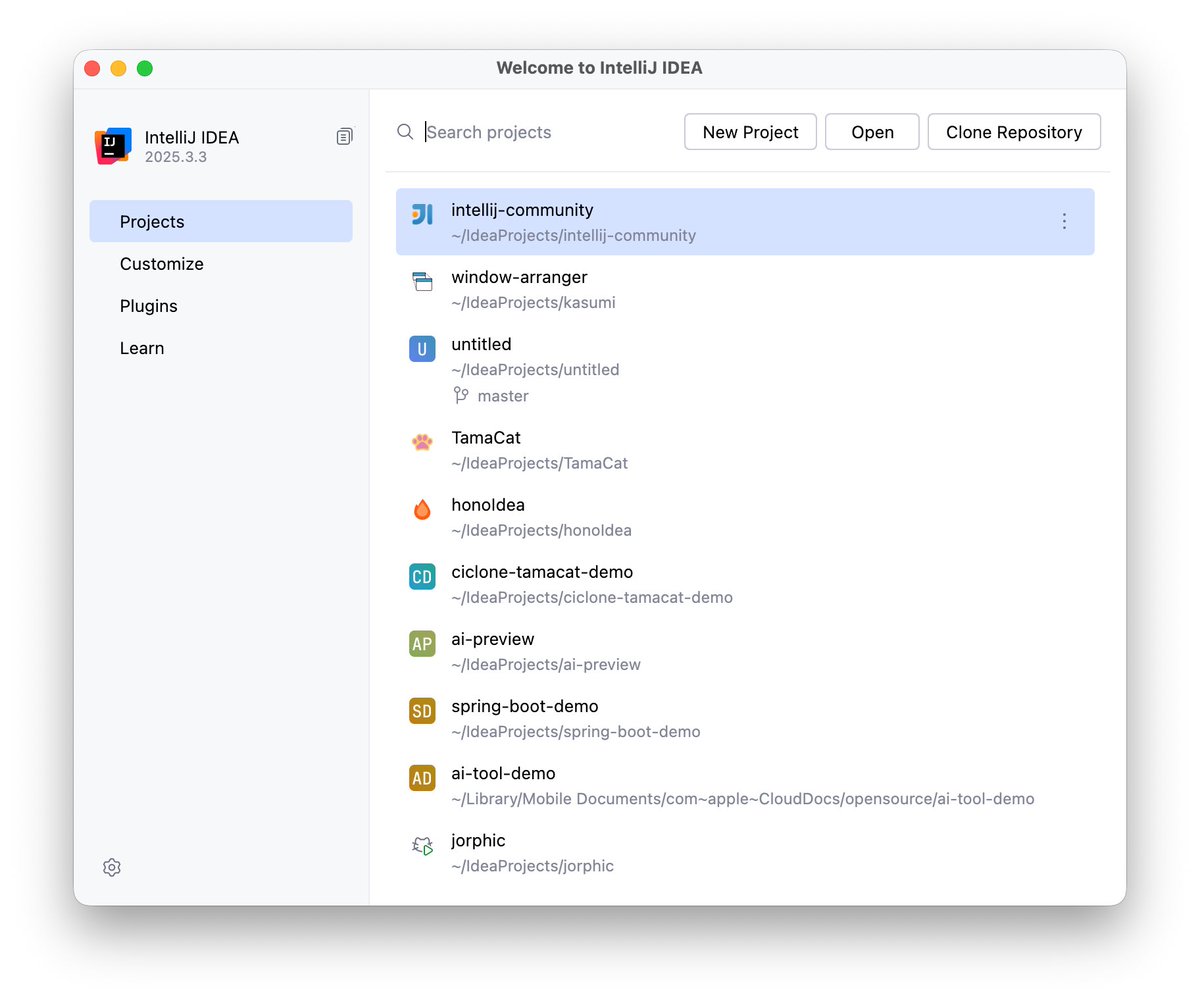Open the jorphic project name
Viewport: 1200px width, 1003px height.
tap(478, 840)
